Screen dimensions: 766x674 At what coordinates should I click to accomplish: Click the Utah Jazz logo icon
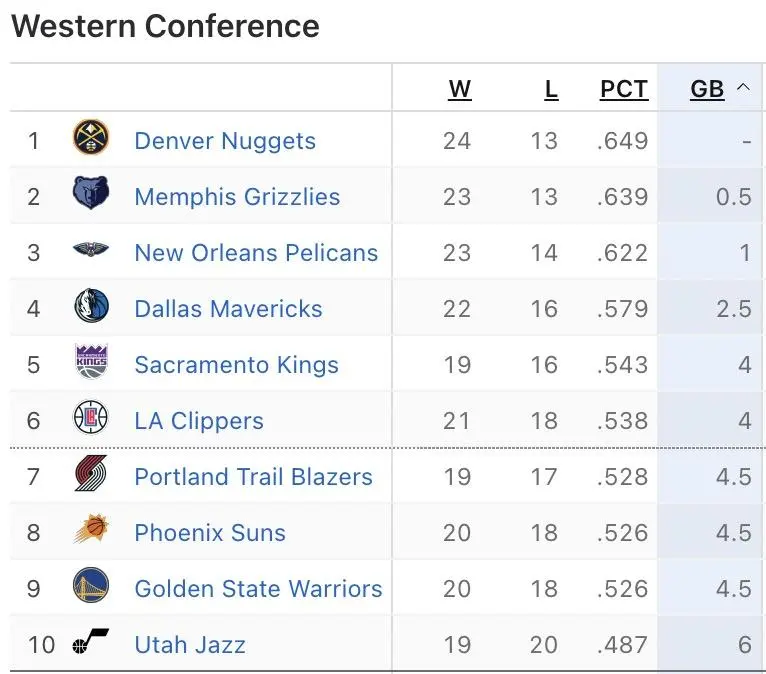click(91, 644)
